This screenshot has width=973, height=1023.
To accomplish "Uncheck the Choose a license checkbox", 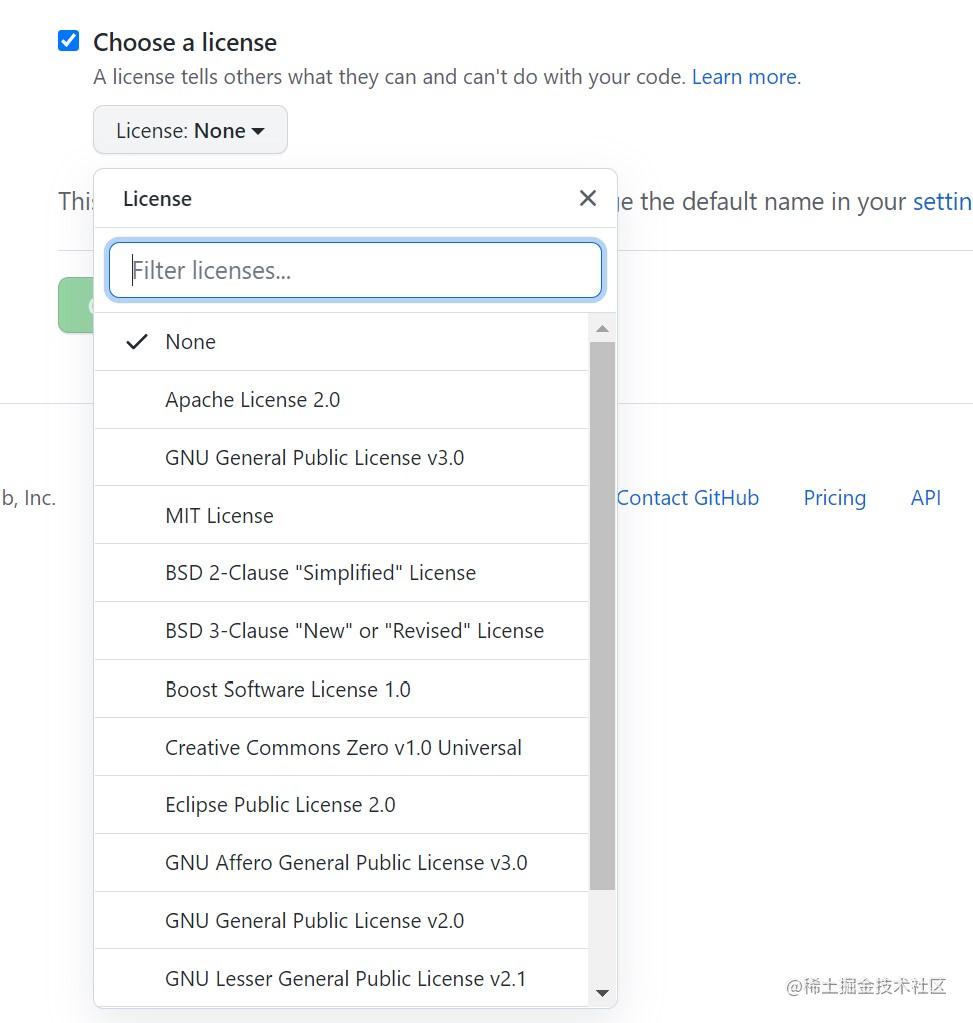I will (67, 40).
